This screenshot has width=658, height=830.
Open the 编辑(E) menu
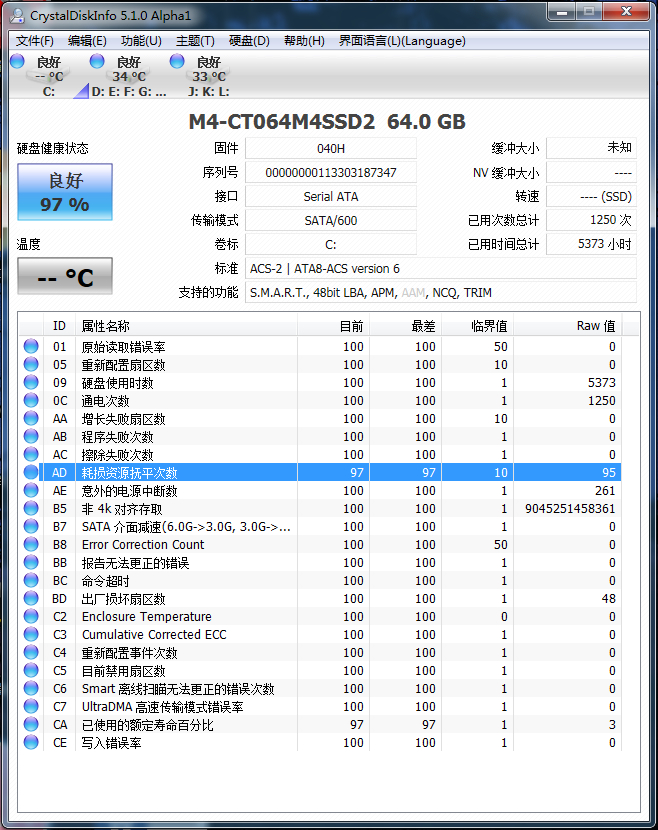(87, 41)
